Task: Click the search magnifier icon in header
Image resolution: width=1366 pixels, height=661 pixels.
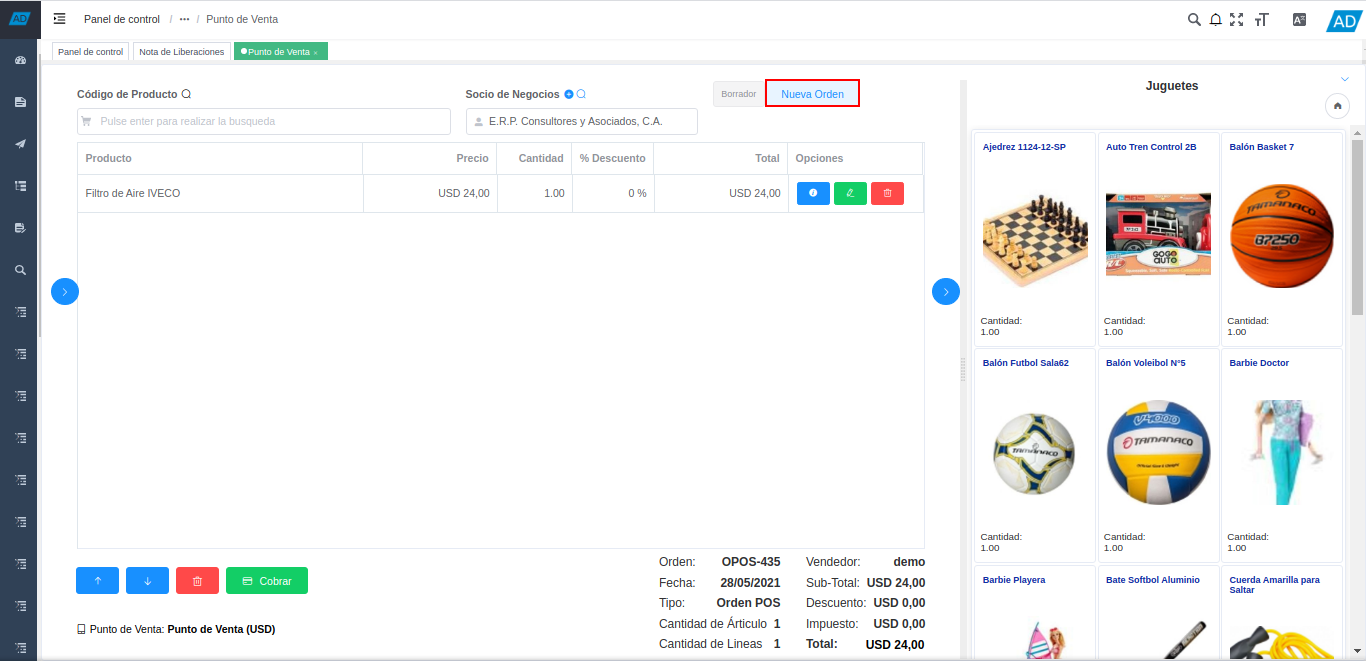Action: tap(1194, 19)
